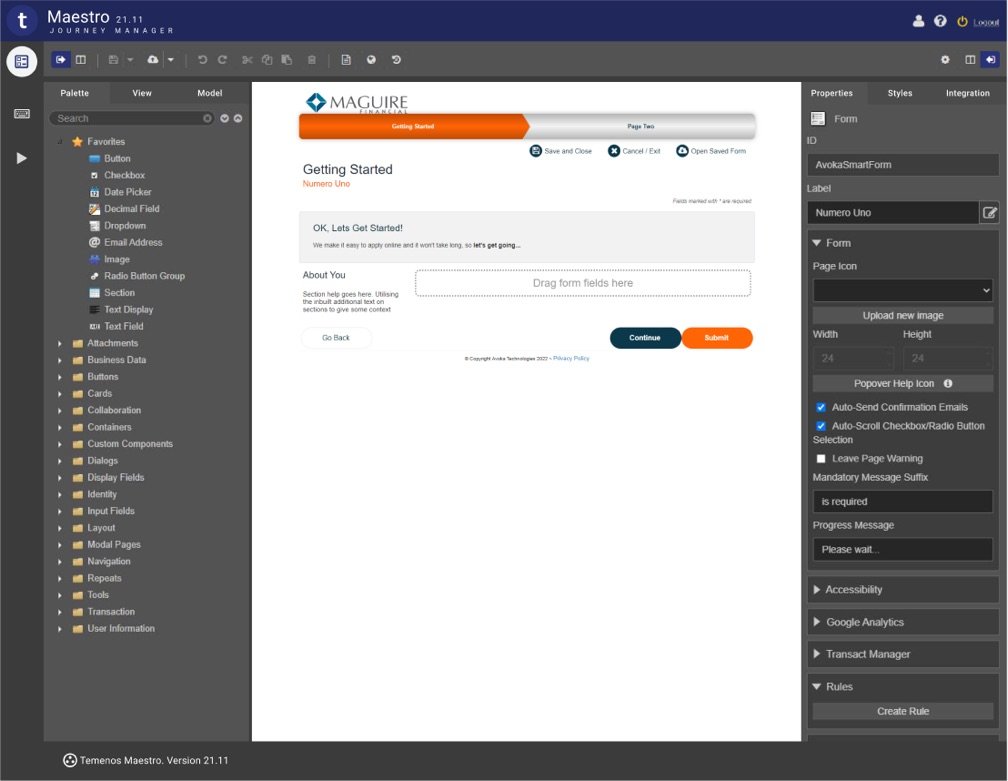Open the Model tab
This screenshot has width=1008, height=781.
coord(209,93)
